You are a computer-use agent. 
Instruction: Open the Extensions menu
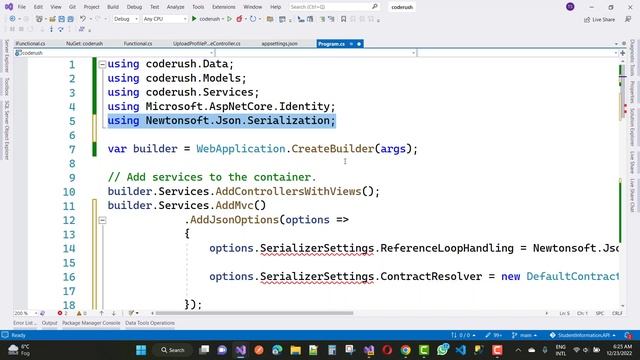224,7
